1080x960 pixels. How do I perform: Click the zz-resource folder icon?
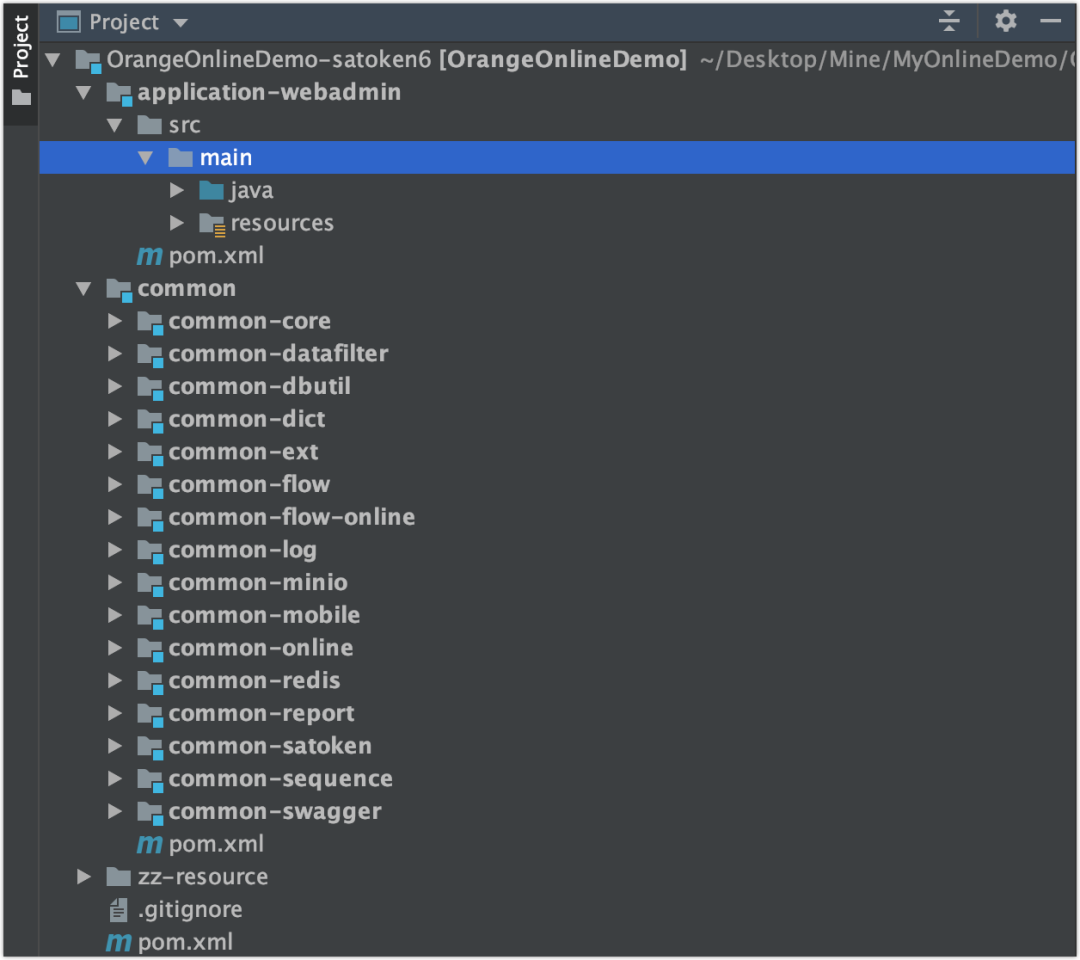tap(118, 877)
